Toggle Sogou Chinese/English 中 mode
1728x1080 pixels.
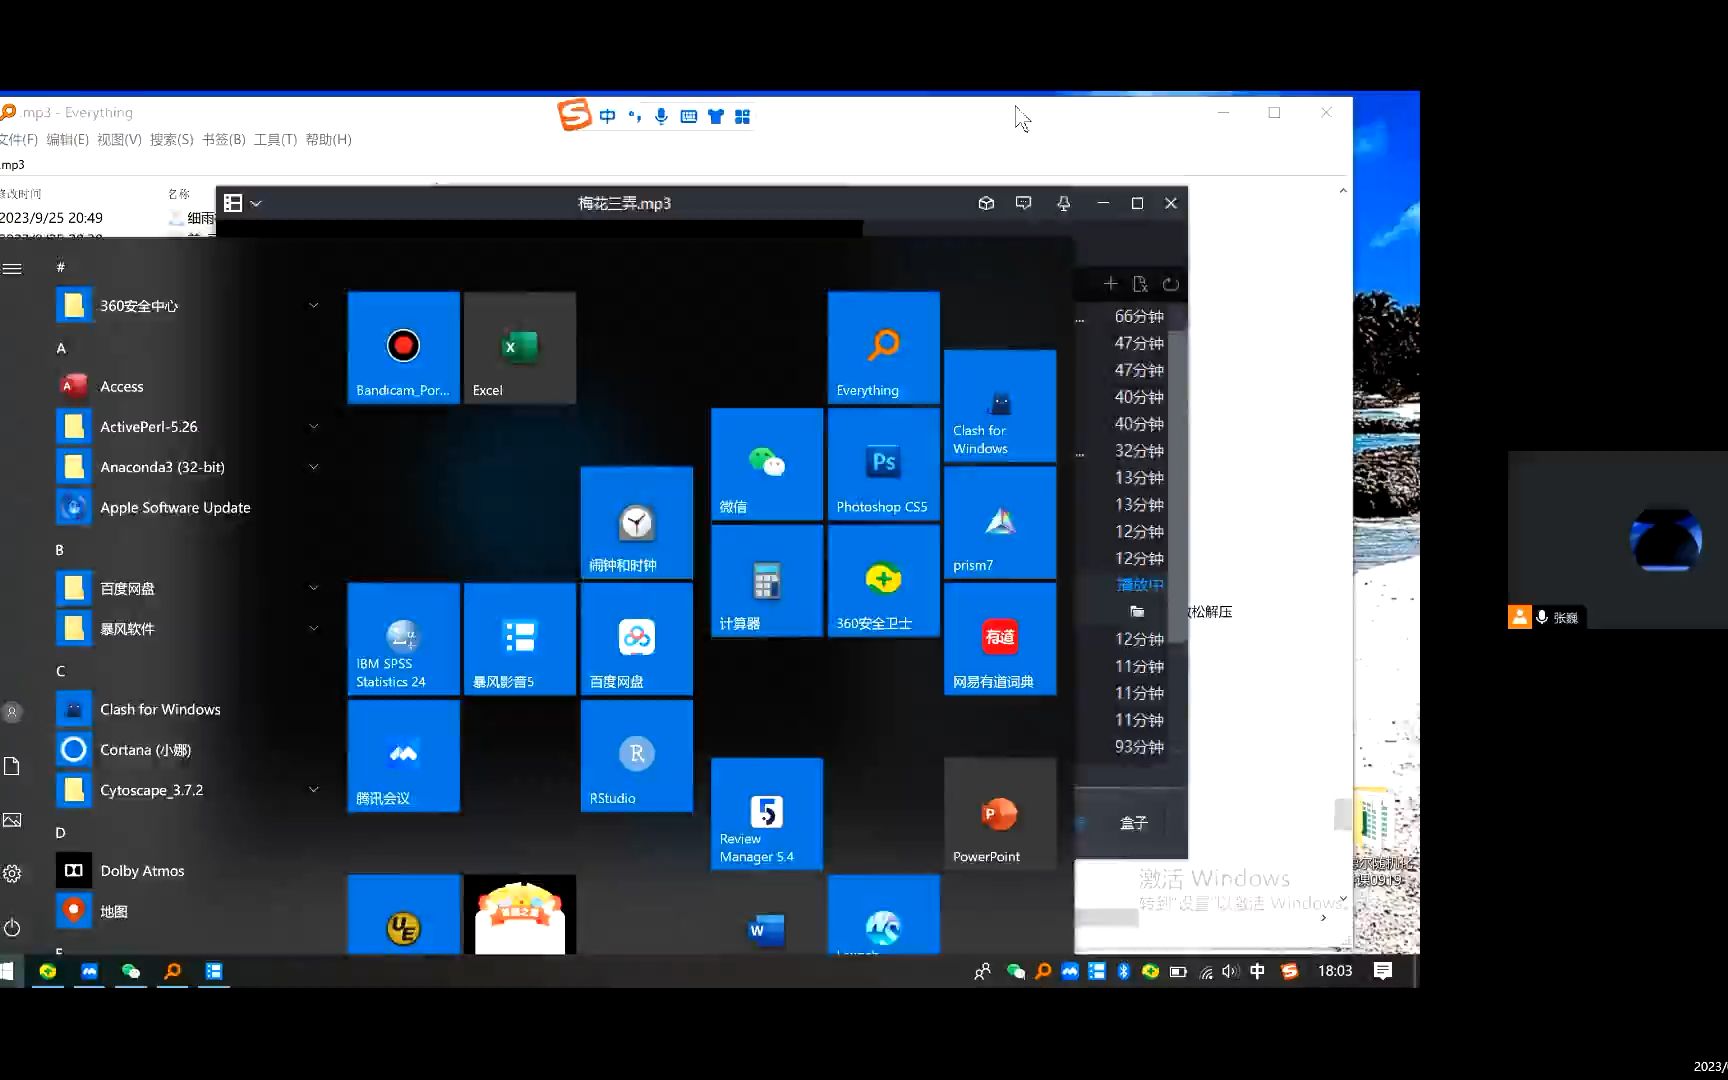(x=607, y=116)
